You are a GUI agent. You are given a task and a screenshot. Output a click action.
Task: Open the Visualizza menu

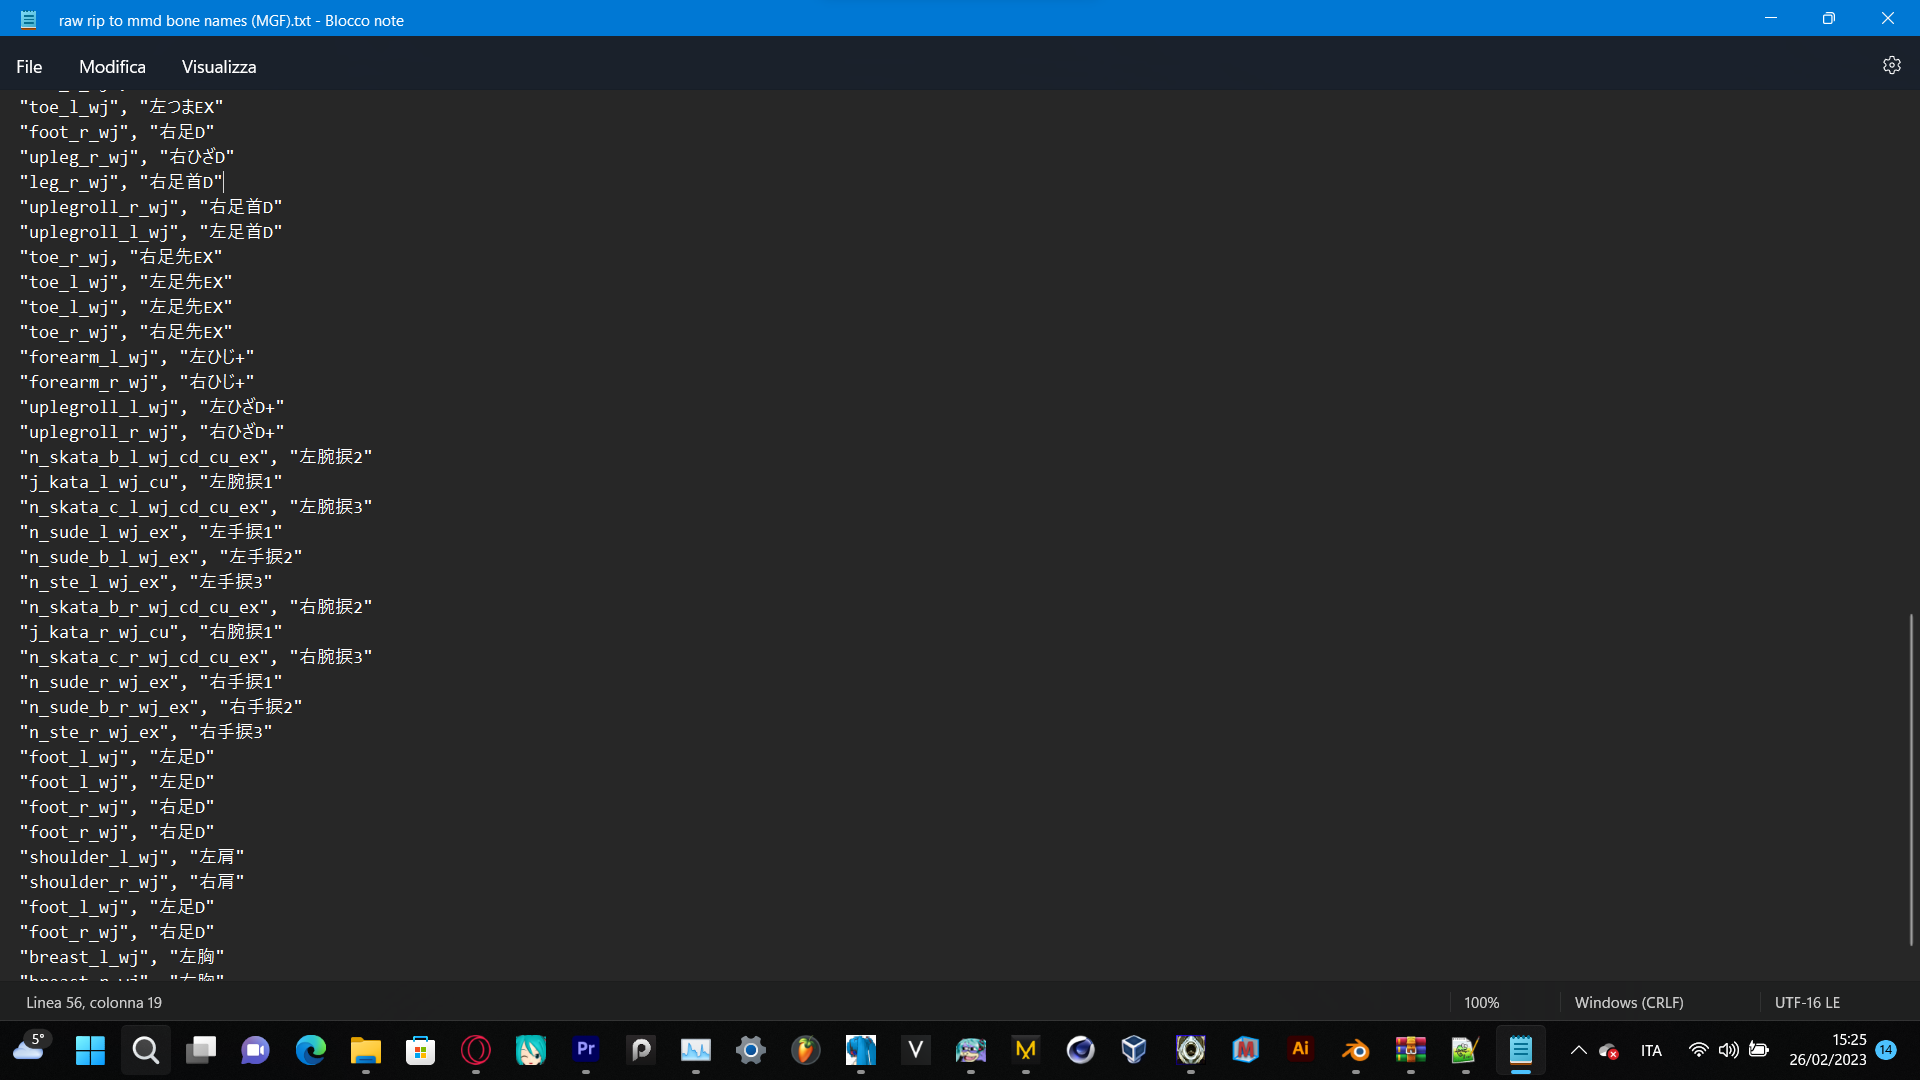pos(219,66)
